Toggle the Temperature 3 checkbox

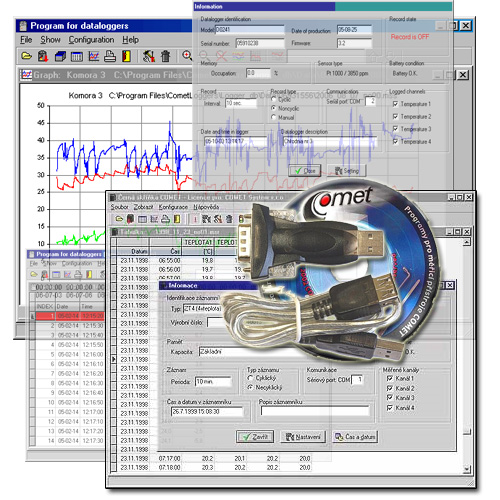pos(395,129)
